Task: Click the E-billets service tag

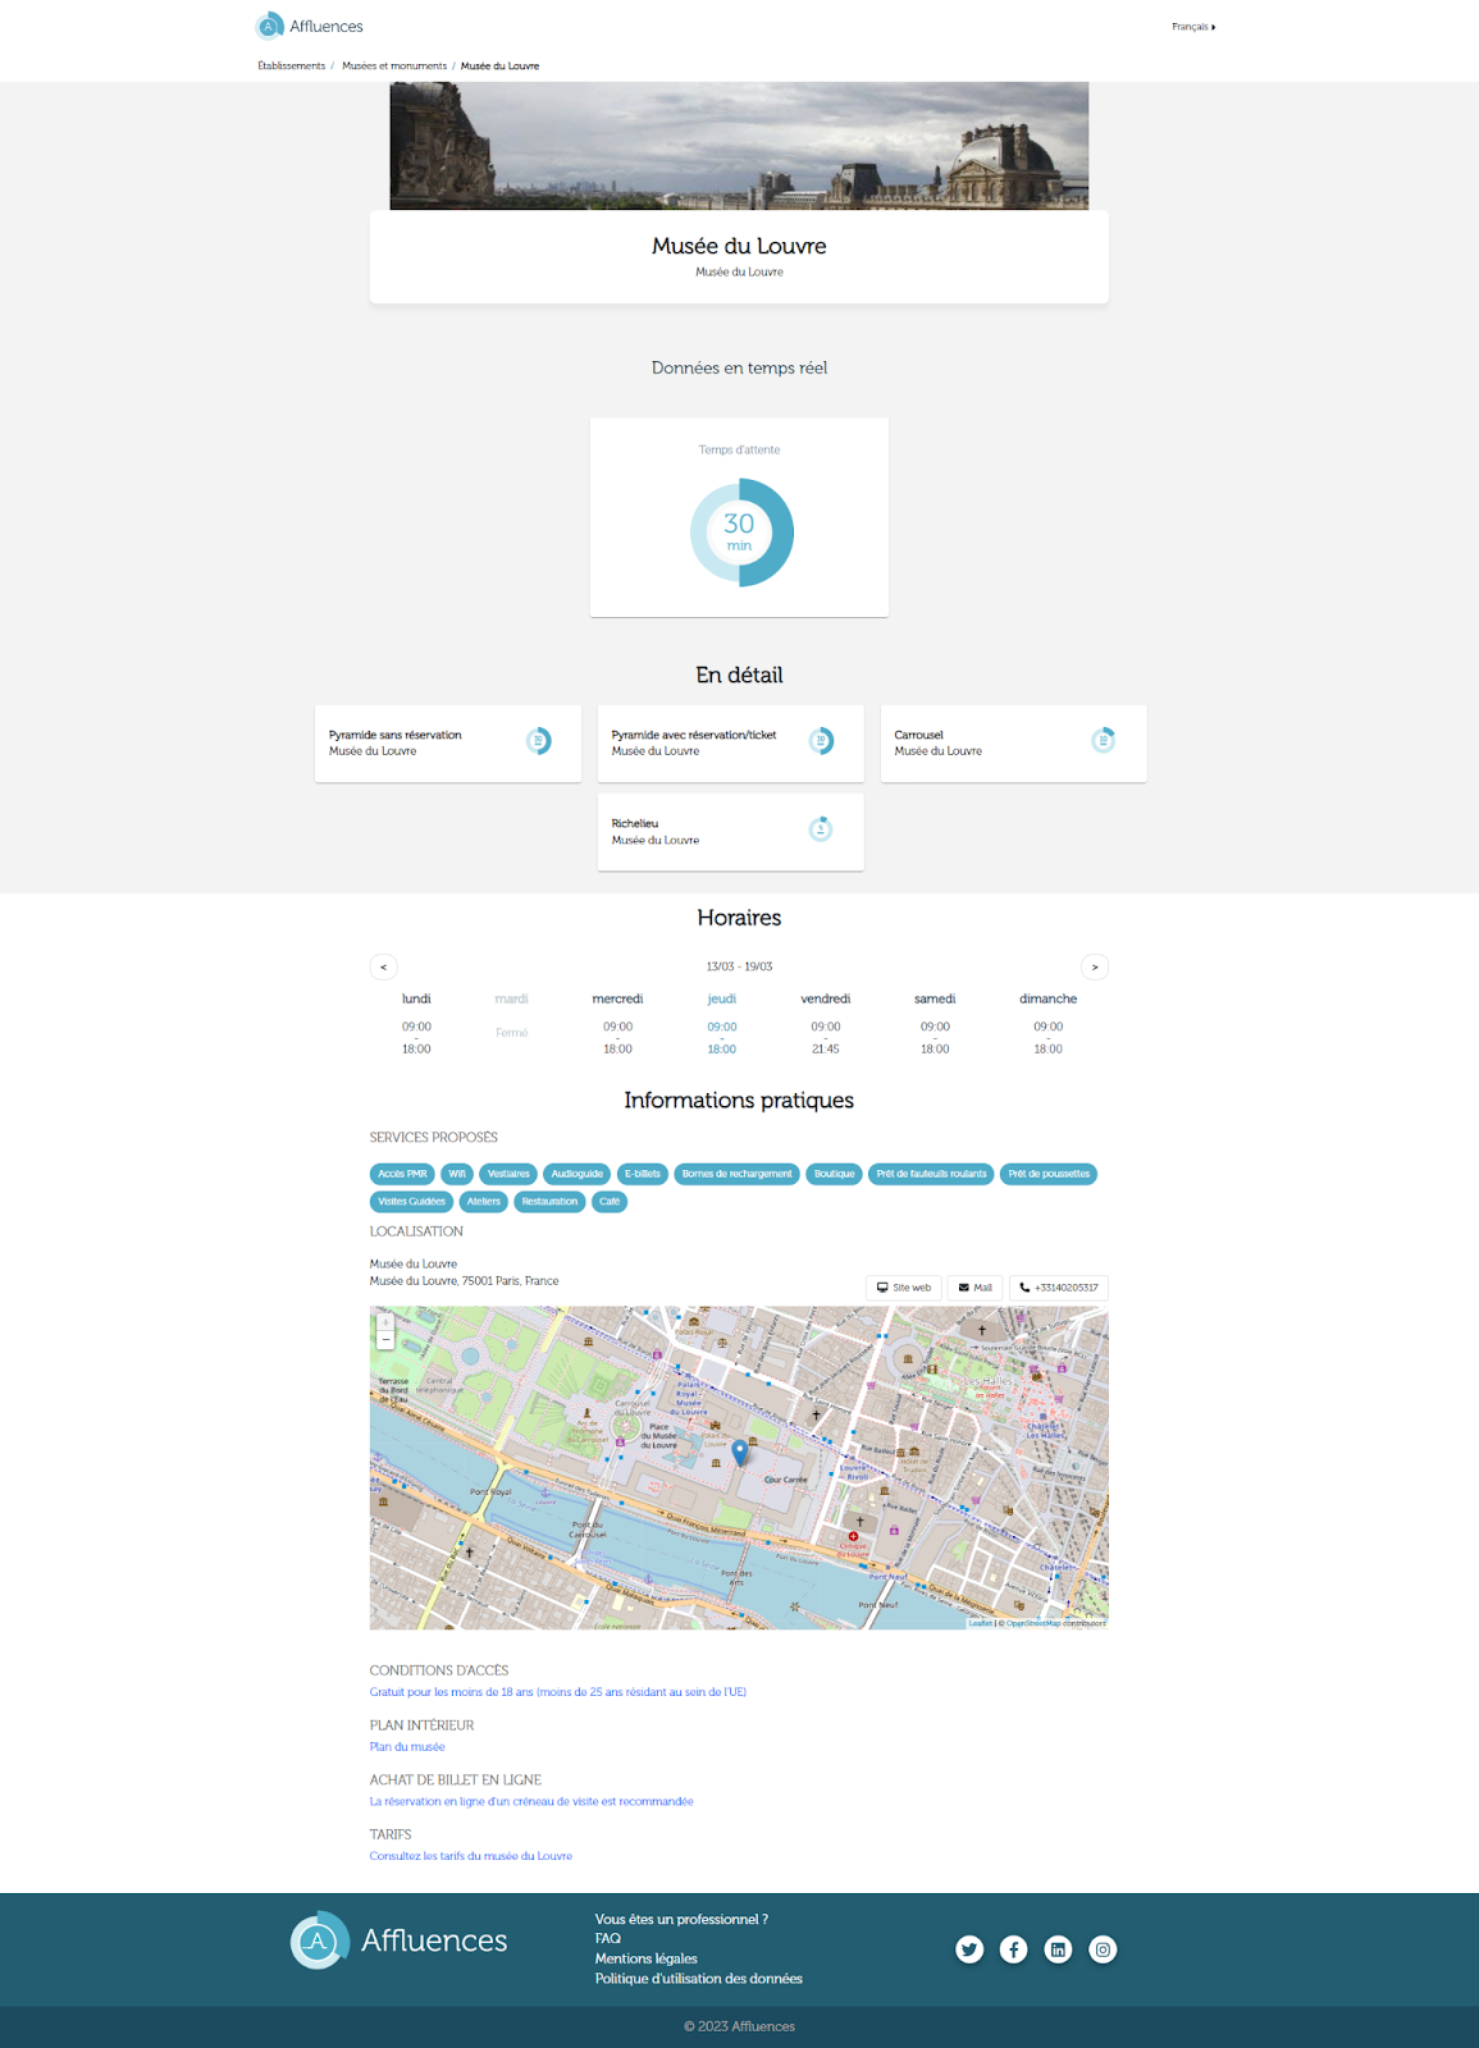Action: tap(642, 1174)
